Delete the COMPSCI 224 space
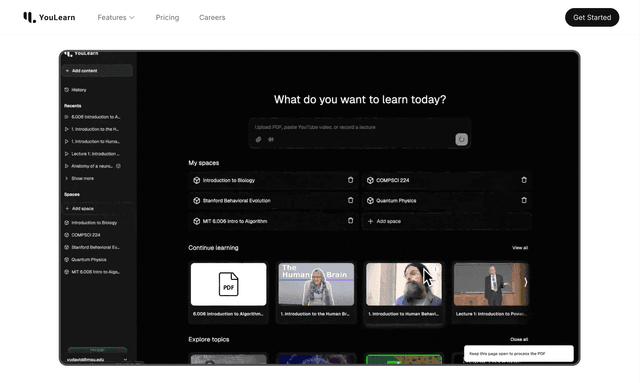The image size is (640, 383). [x=524, y=180]
